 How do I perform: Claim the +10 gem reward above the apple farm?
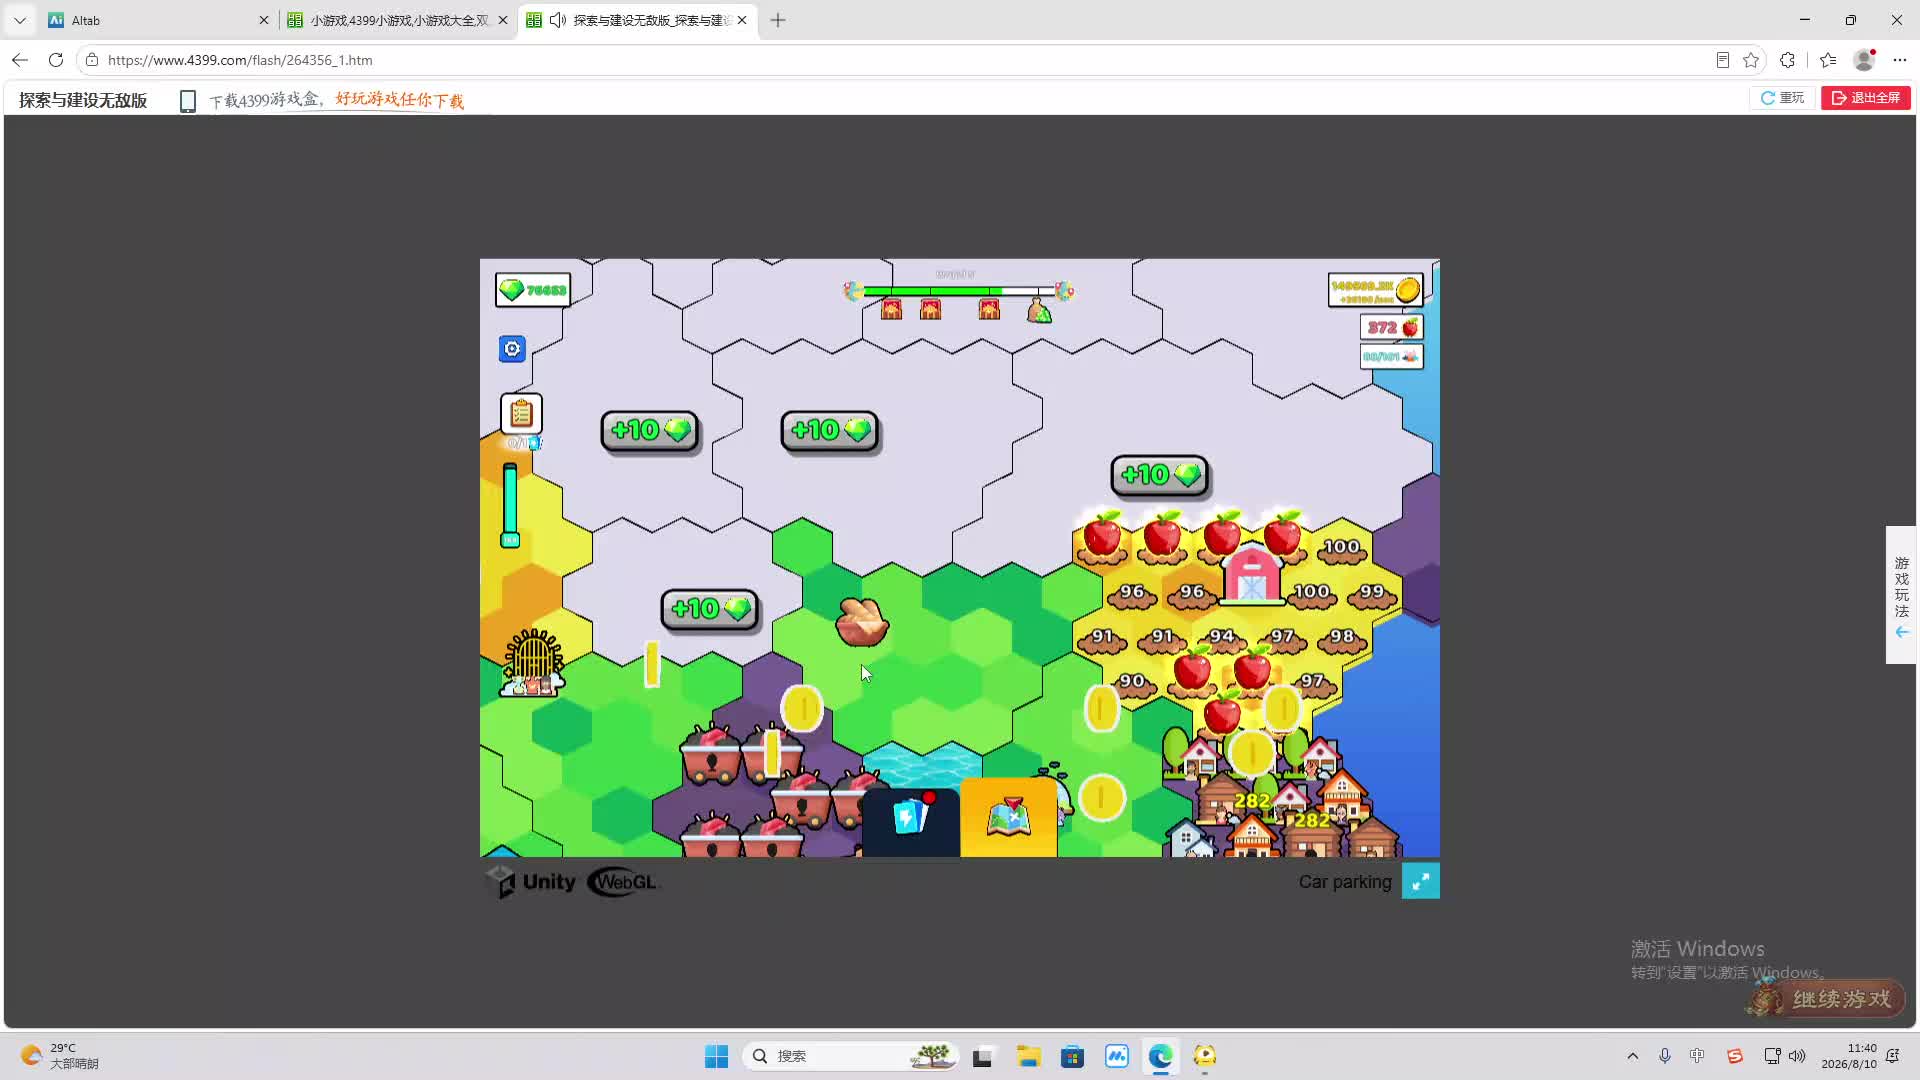pyautogui.click(x=1160, y=475)
